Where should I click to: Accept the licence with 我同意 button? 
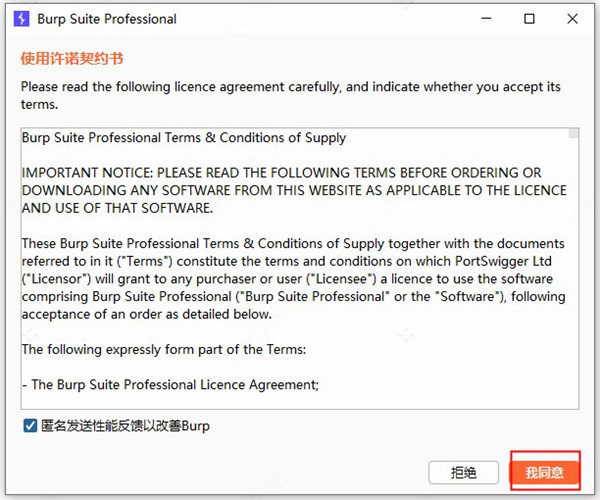point(545,472)
